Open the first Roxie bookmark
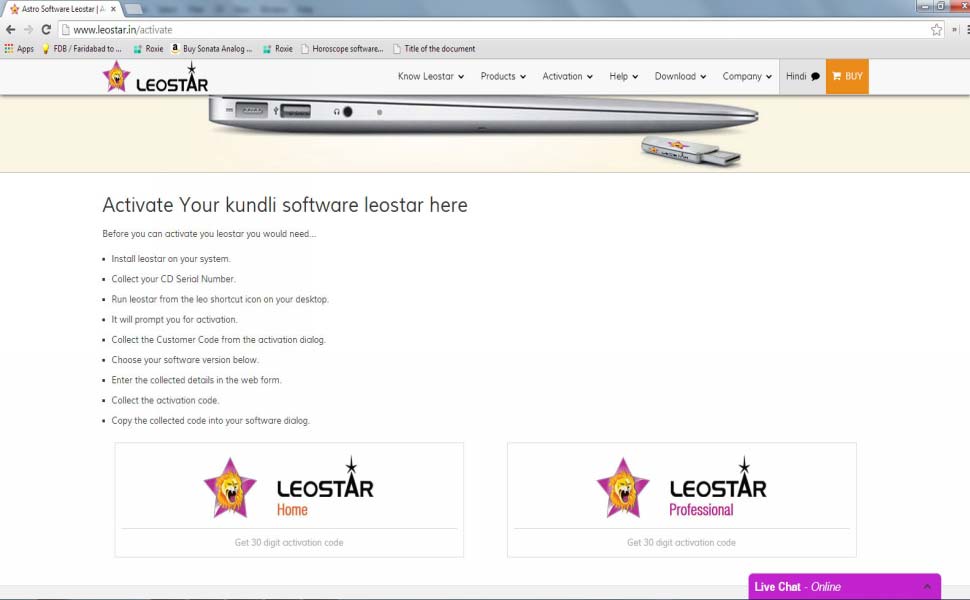Image resolution: width=970 pixels, height=600 pixels. point(148,49)
